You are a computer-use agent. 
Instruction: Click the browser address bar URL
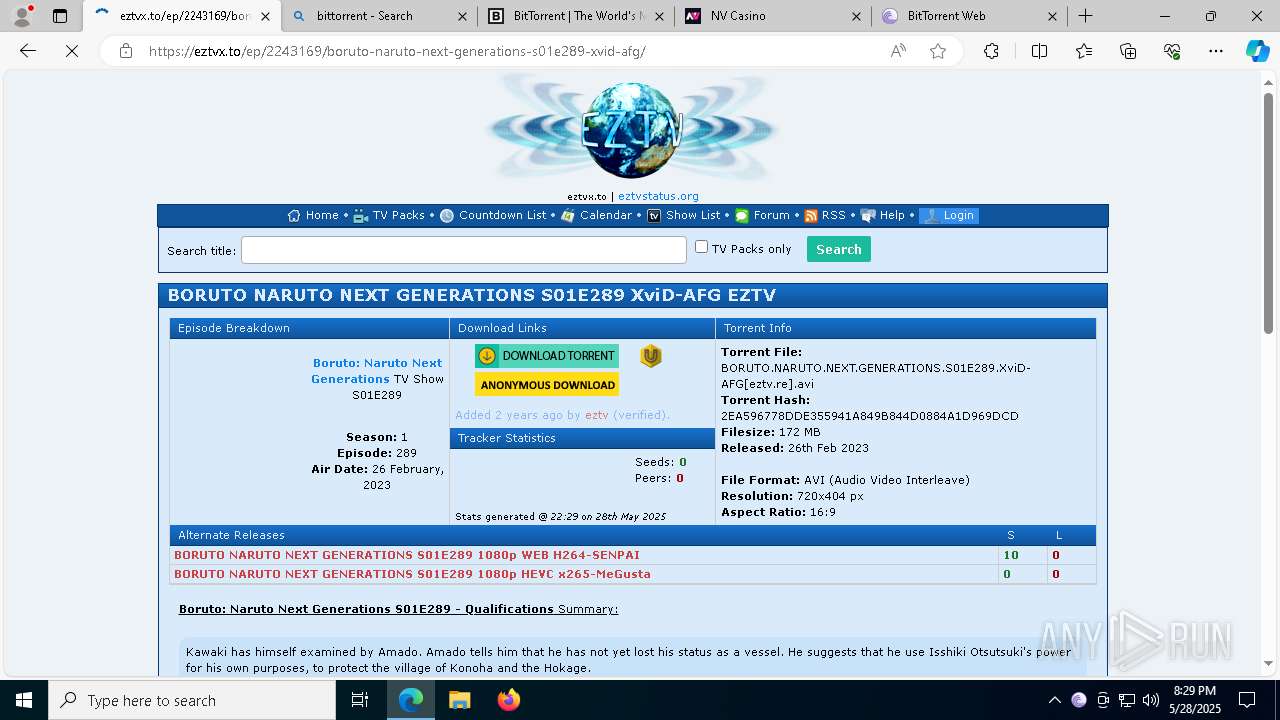coord(397,51)
